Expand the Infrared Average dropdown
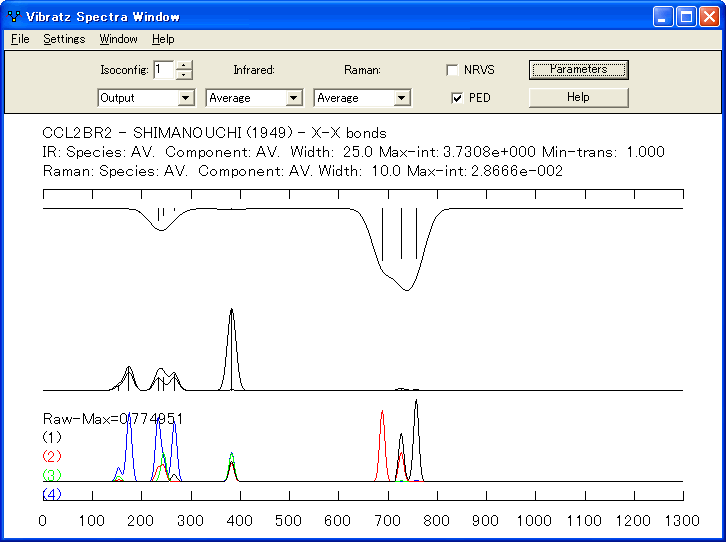This screenshot has height=542, width=726. click(293, 98)
